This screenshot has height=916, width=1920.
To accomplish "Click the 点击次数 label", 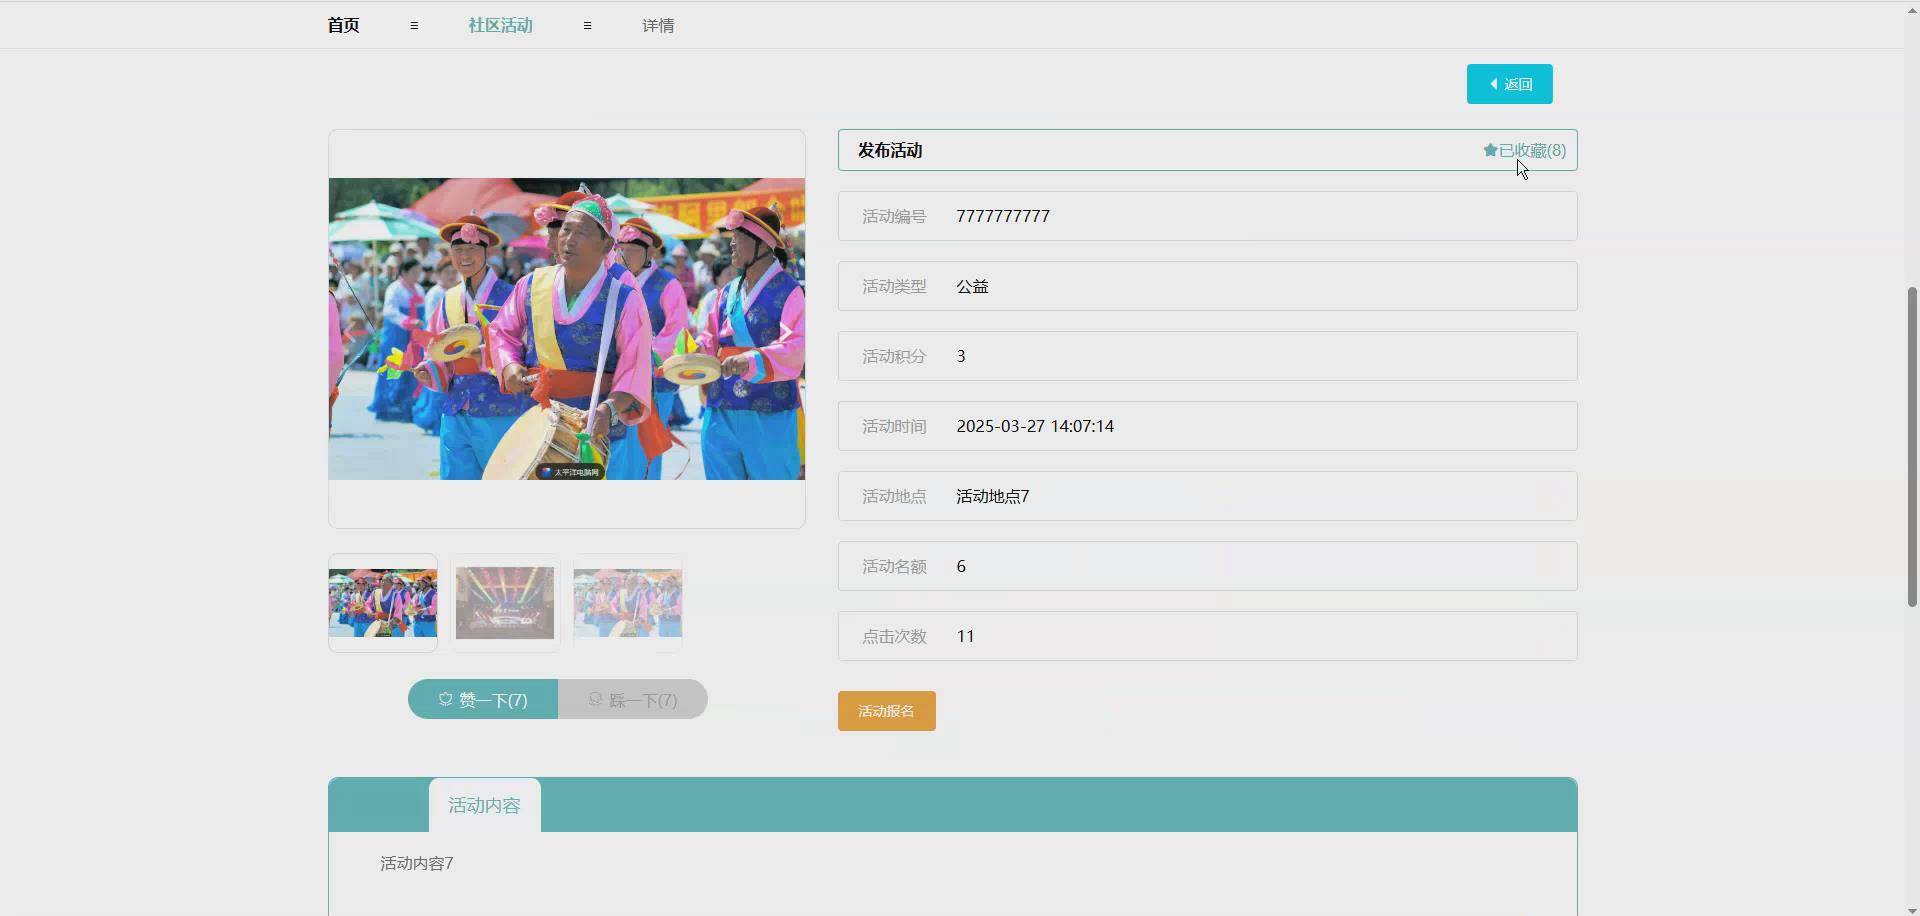I will click(894, 636).
